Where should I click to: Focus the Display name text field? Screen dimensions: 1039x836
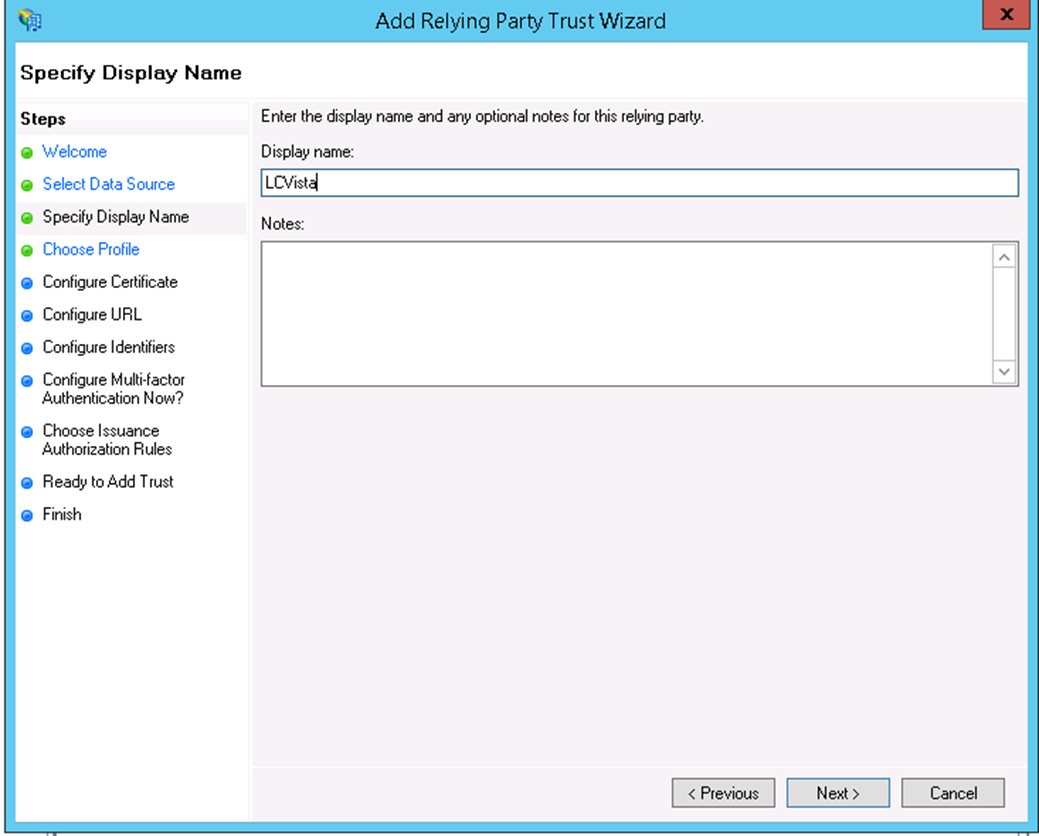pyautogui.click(x=639, y=183)
